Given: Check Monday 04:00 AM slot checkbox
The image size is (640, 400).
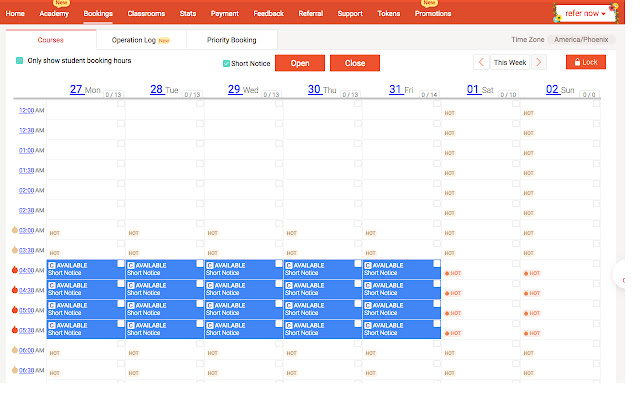Looking at the screenshot, I should [121, 264].
